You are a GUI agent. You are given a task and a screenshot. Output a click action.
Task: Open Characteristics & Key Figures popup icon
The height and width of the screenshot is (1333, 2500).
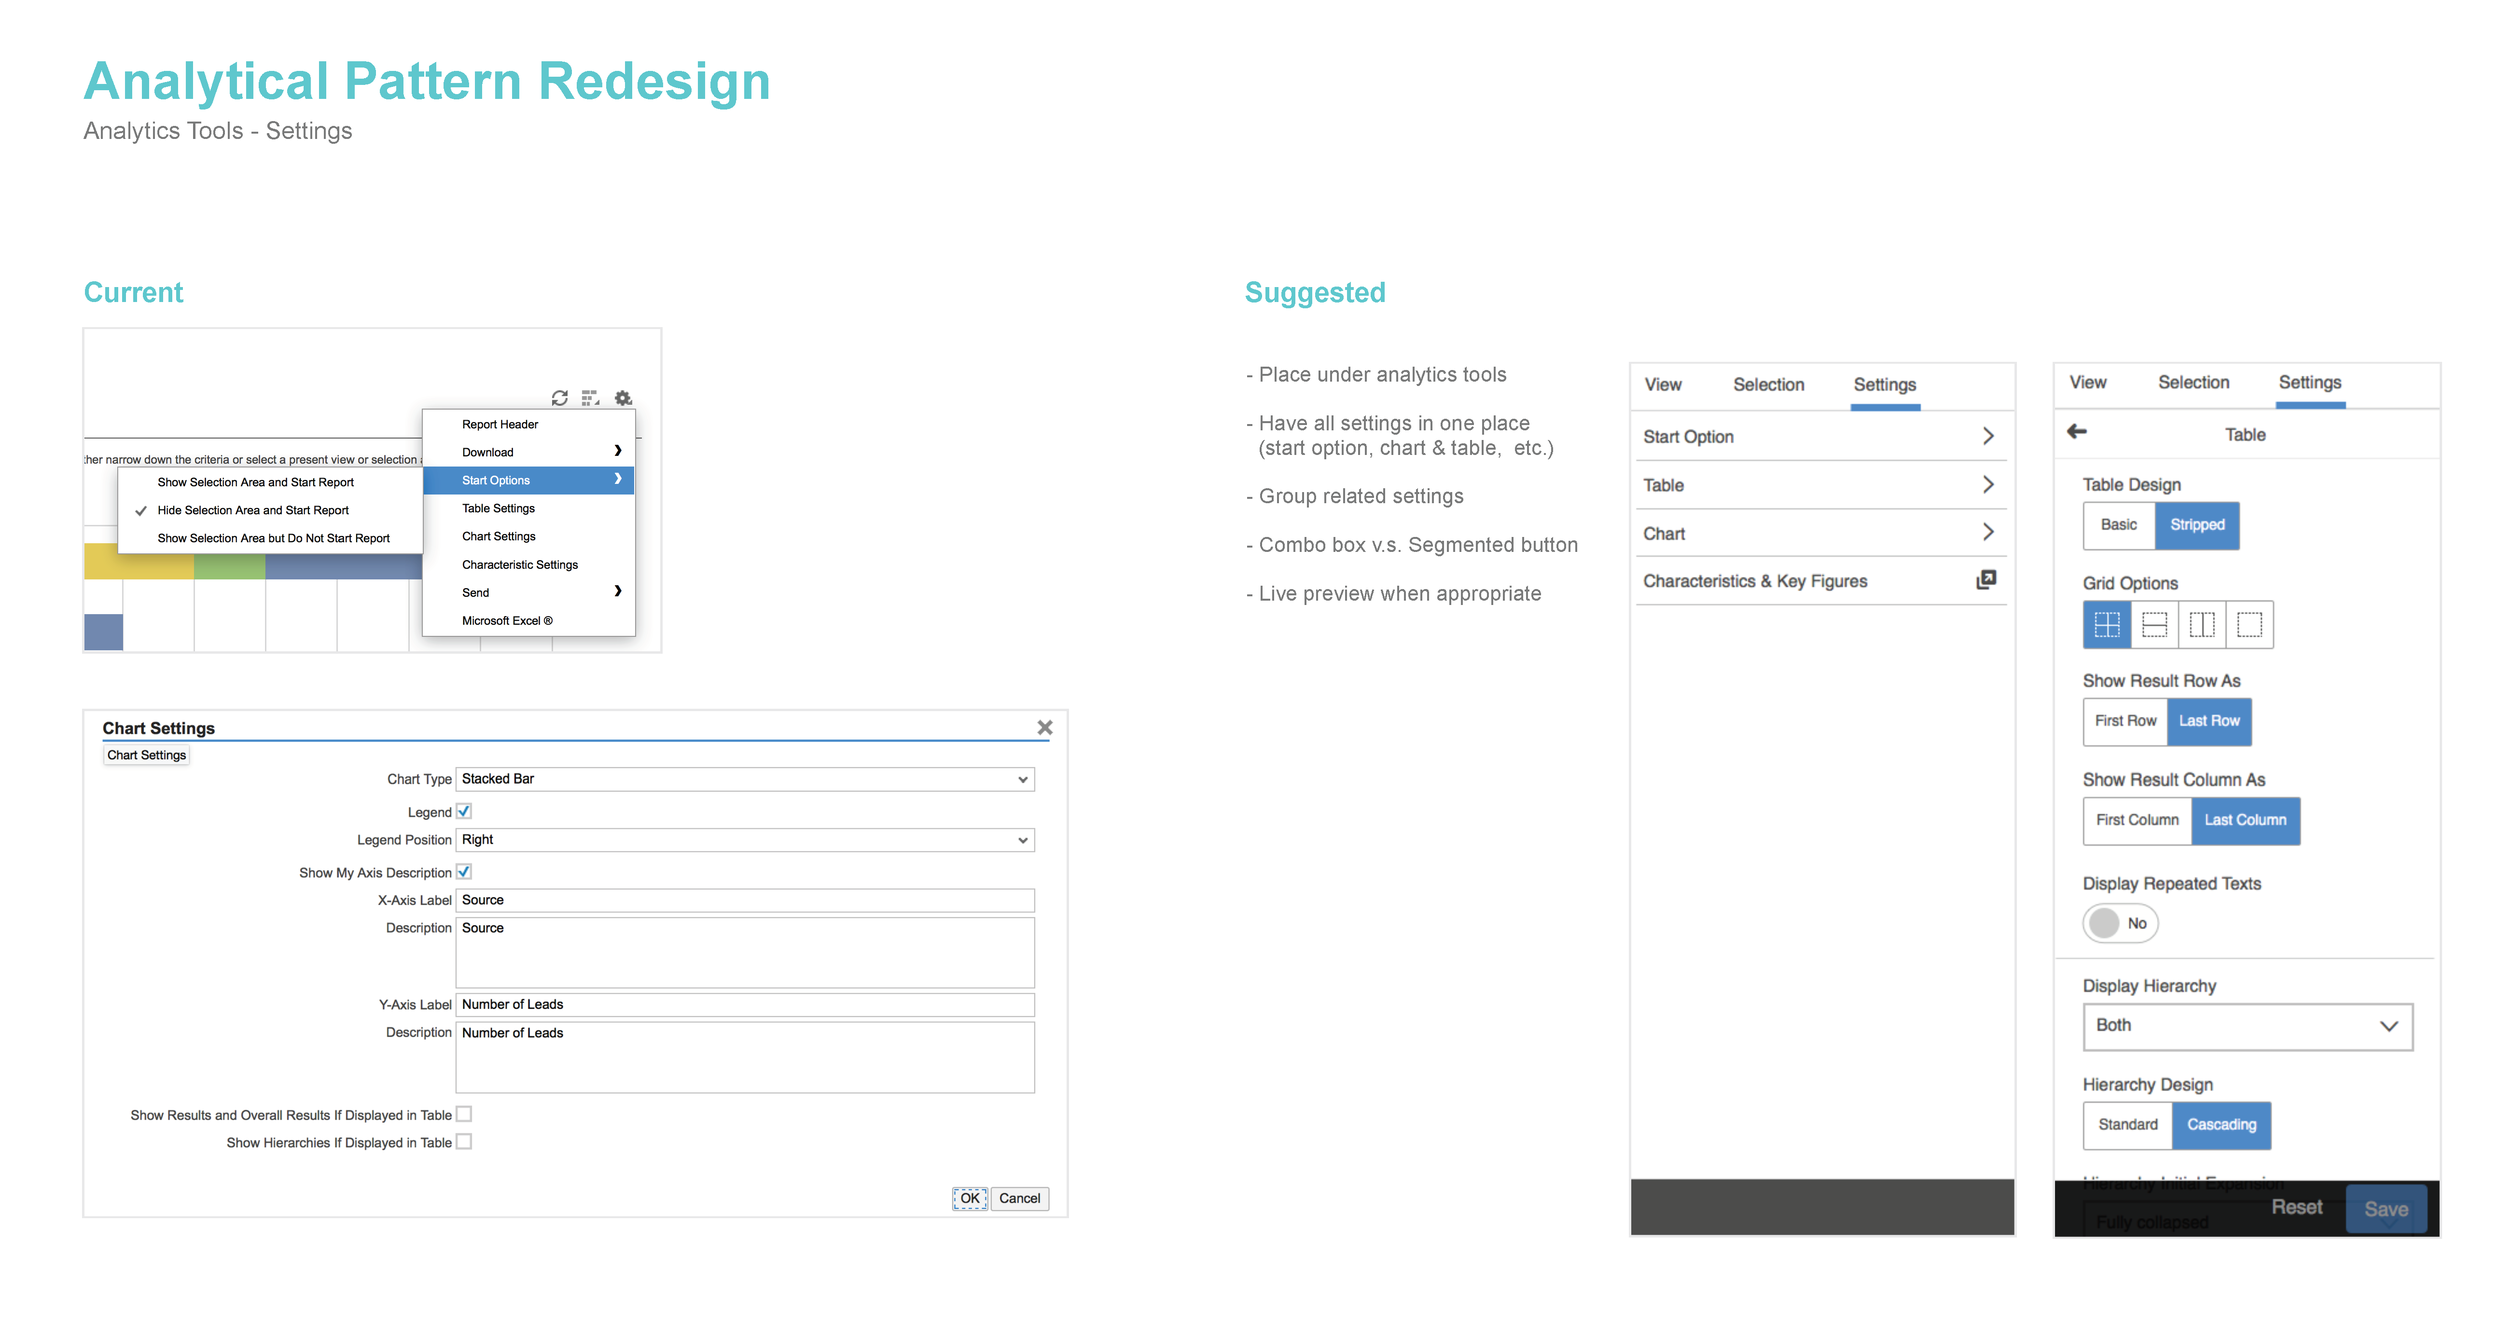tap(1987, 580)
